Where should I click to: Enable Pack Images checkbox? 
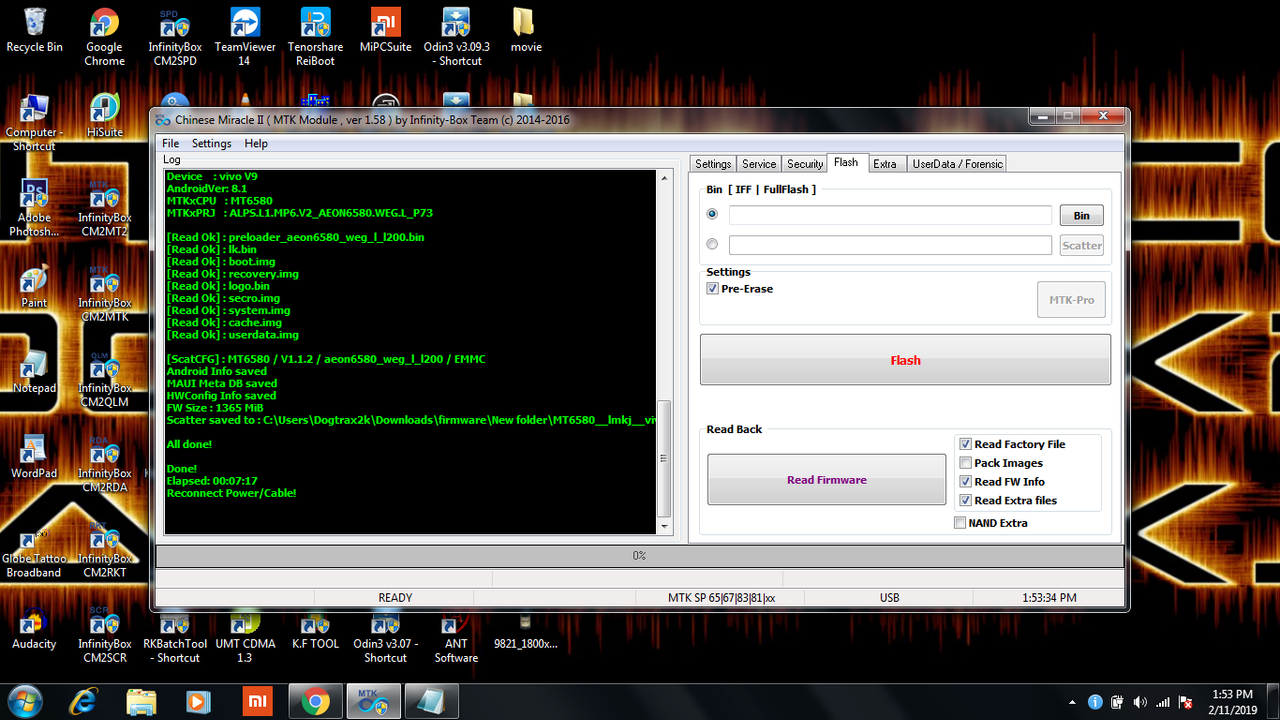click(x=965, y=463)
